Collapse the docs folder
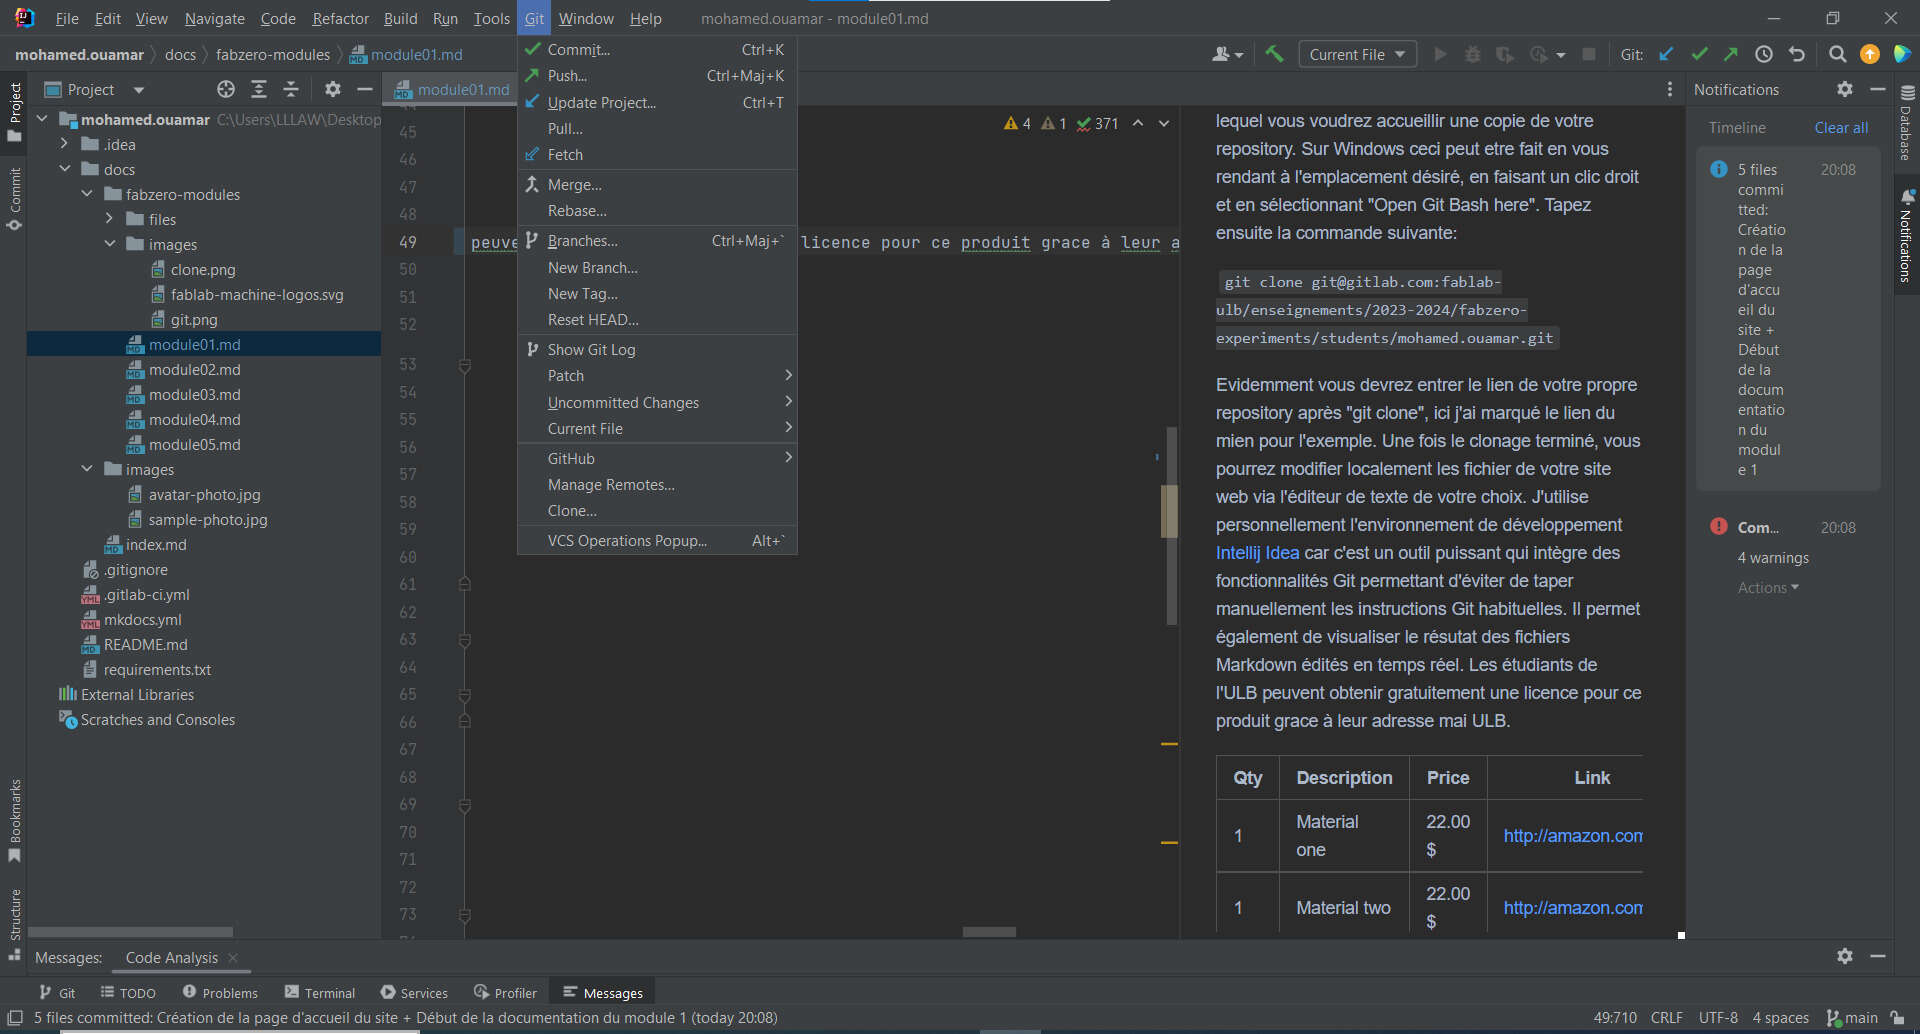The height and width of the screenshot is (1034, 1920). pos(65,169)
